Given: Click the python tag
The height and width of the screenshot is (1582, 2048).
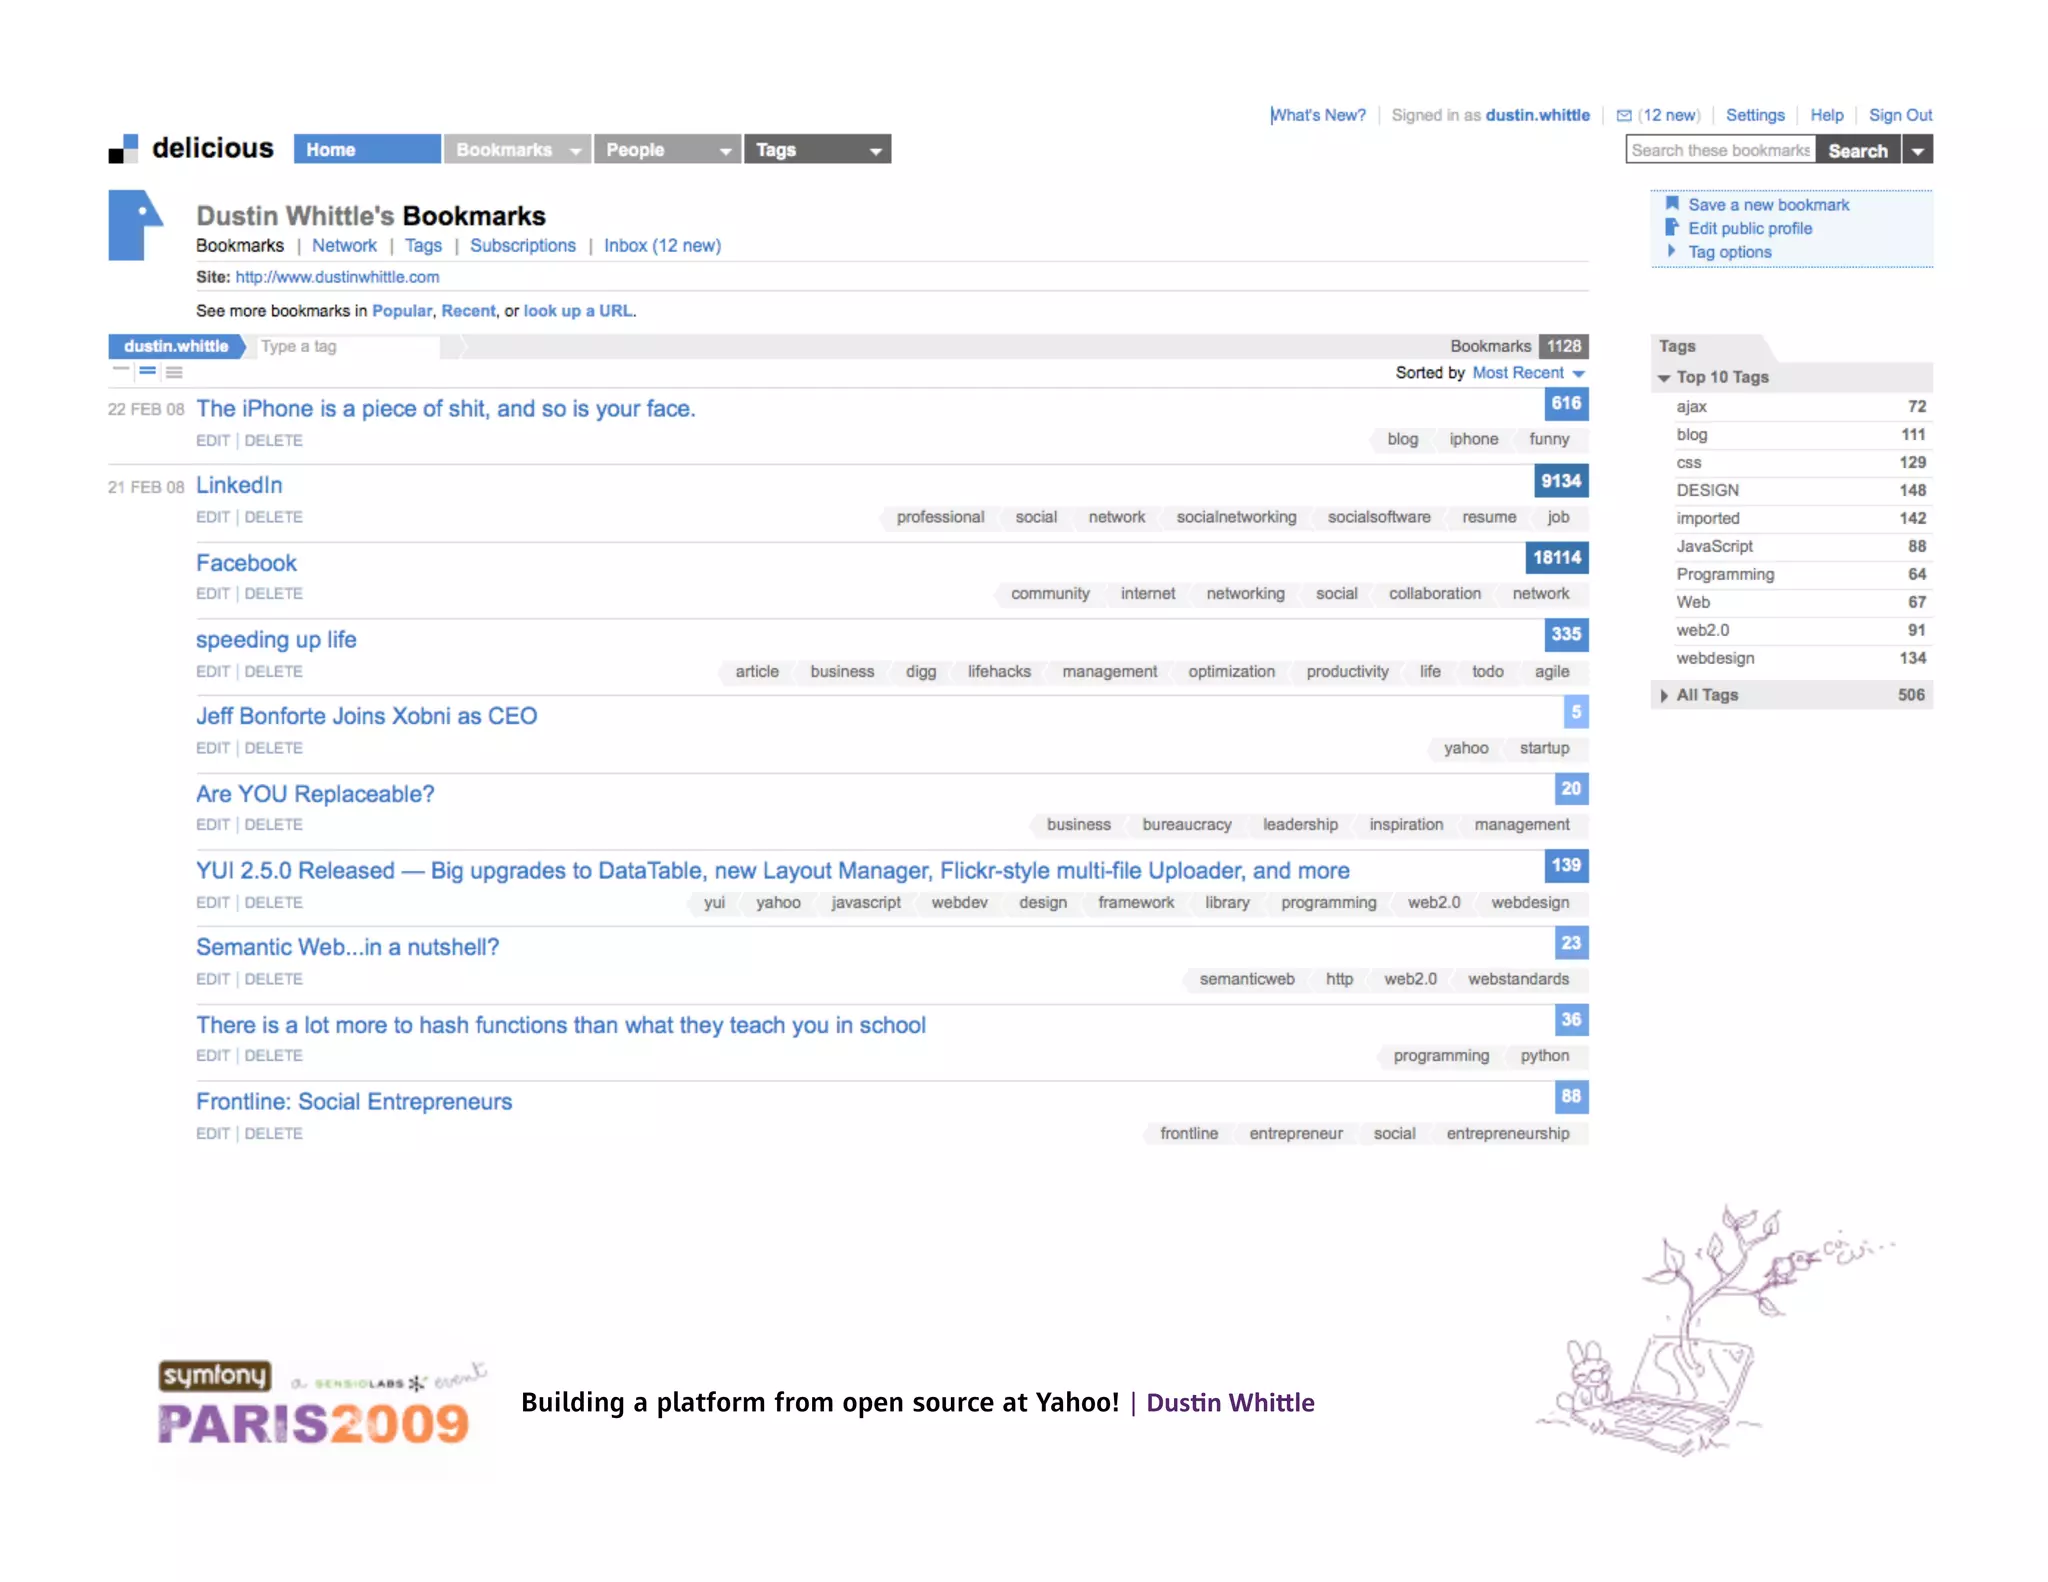Looking at the screenshot, I should tap(1544, 1056).
